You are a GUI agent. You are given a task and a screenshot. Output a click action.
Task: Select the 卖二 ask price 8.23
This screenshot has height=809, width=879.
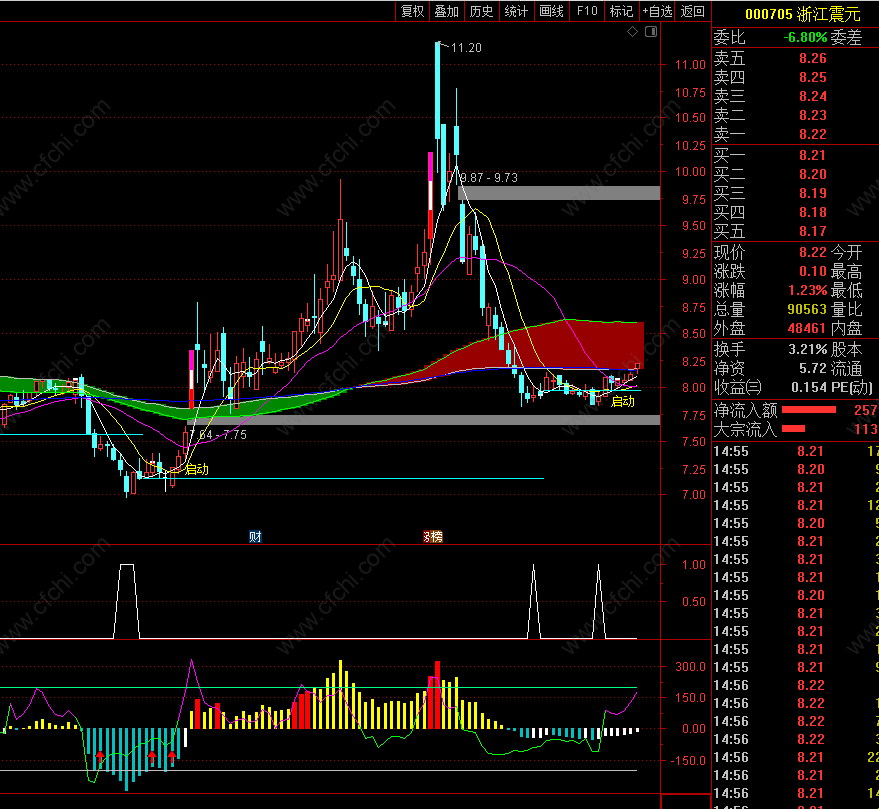click(813, 115)
